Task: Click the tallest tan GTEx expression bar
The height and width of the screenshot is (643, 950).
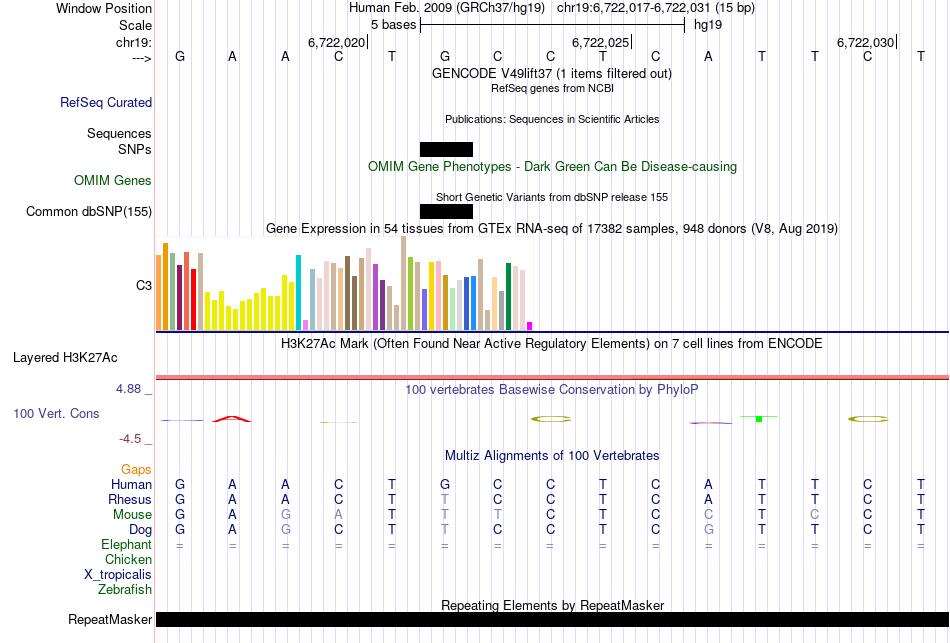Action: 404,283
